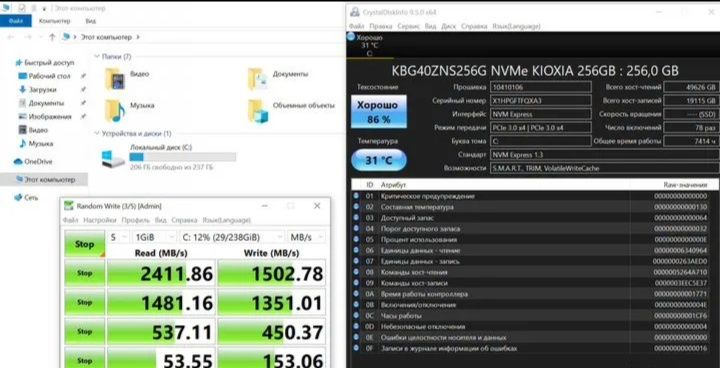Click the Explorer forward navigation arrow

tap(28, 37)
